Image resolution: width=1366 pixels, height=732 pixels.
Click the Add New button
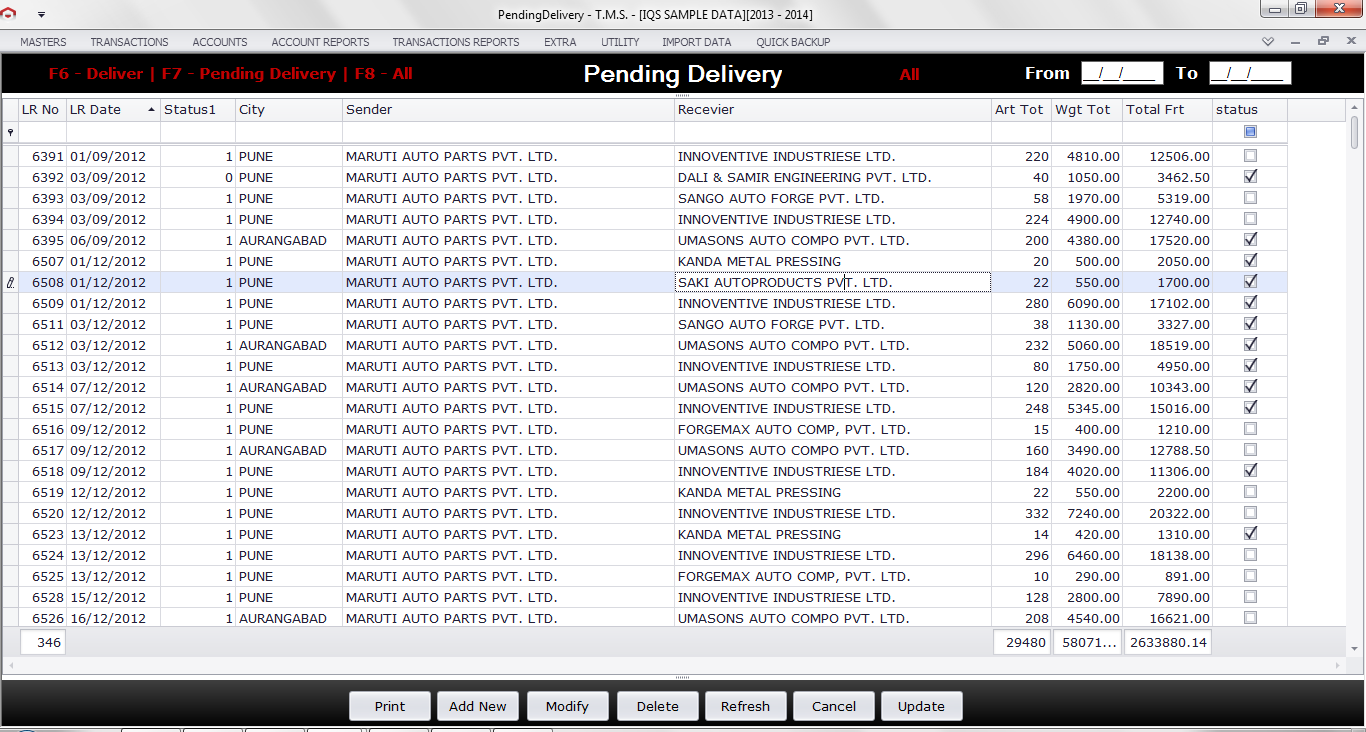478,706
